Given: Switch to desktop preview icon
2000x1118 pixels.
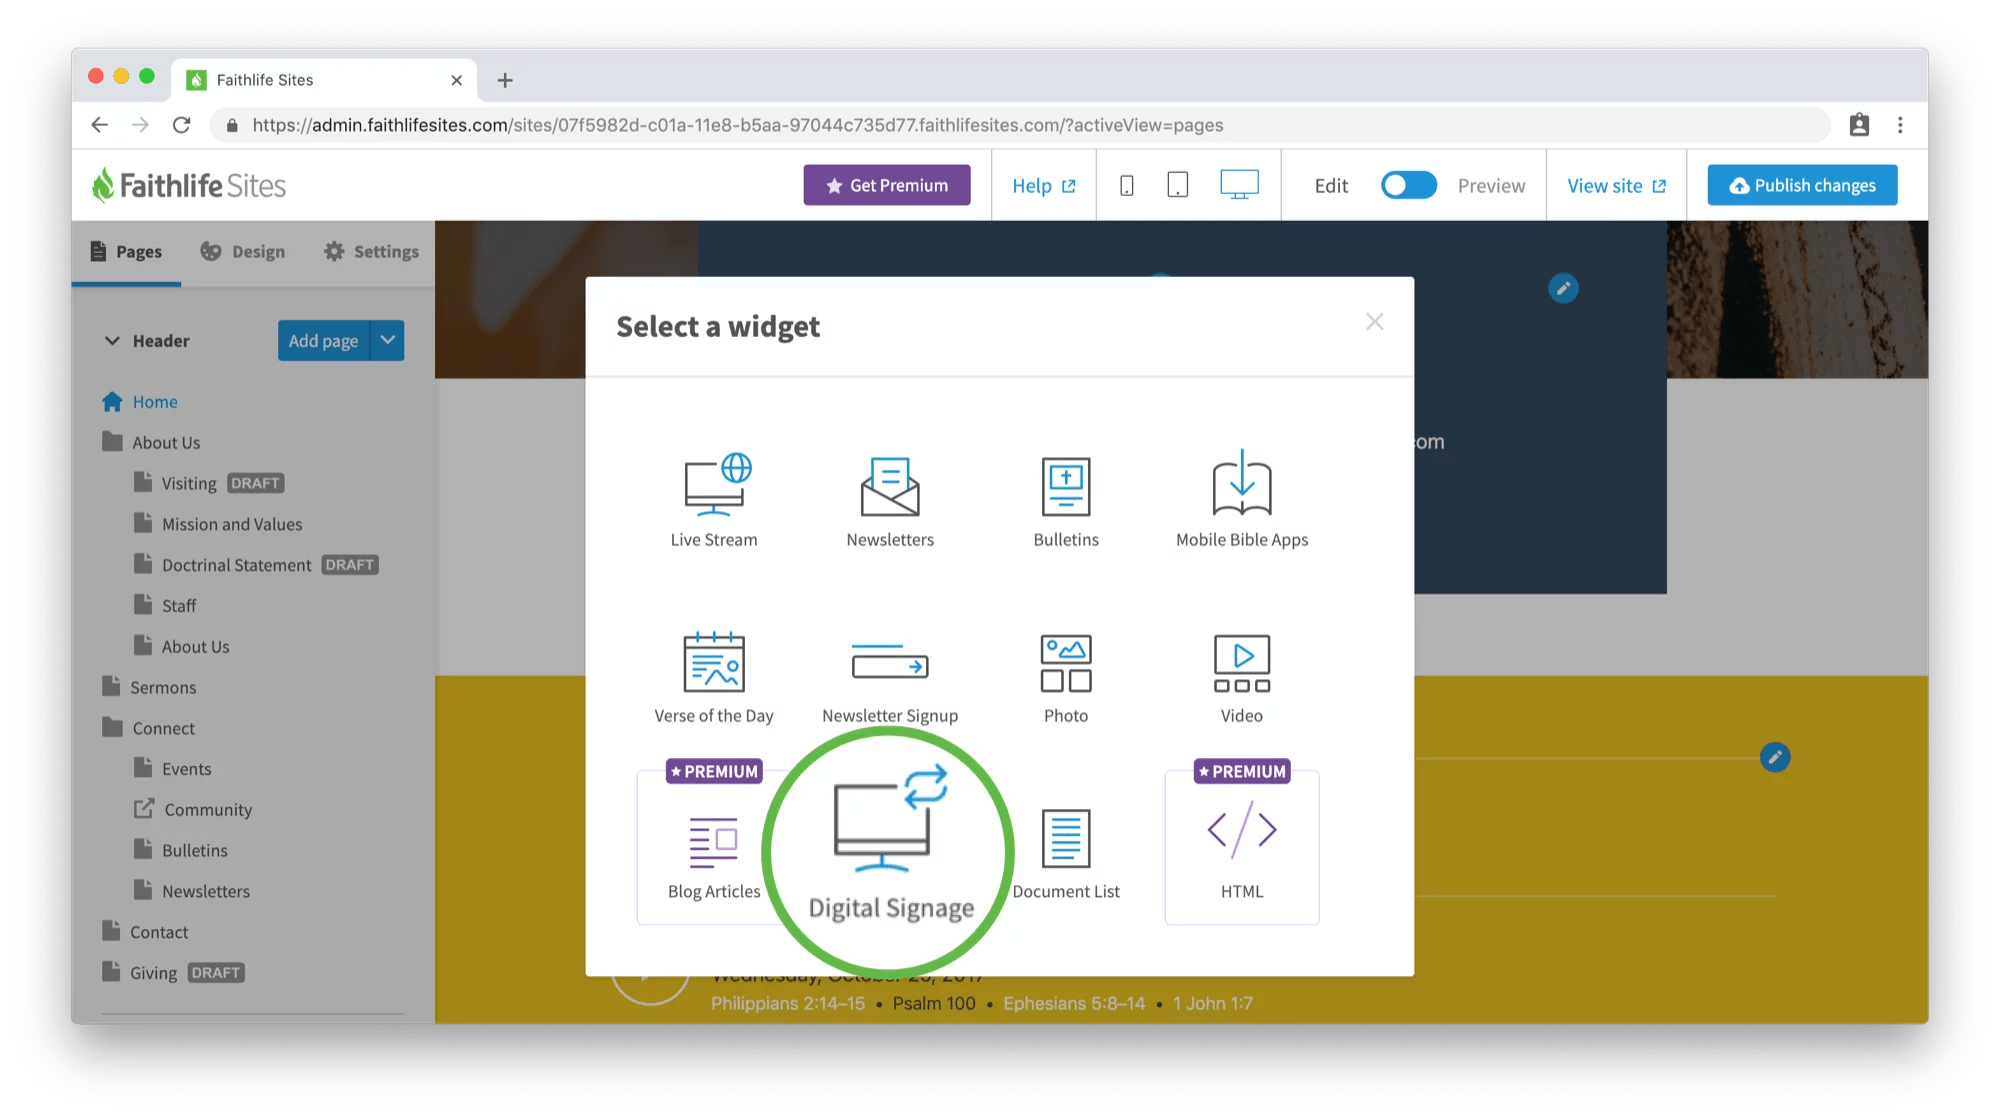Looking at the screenshot, I should [1238, 185].
